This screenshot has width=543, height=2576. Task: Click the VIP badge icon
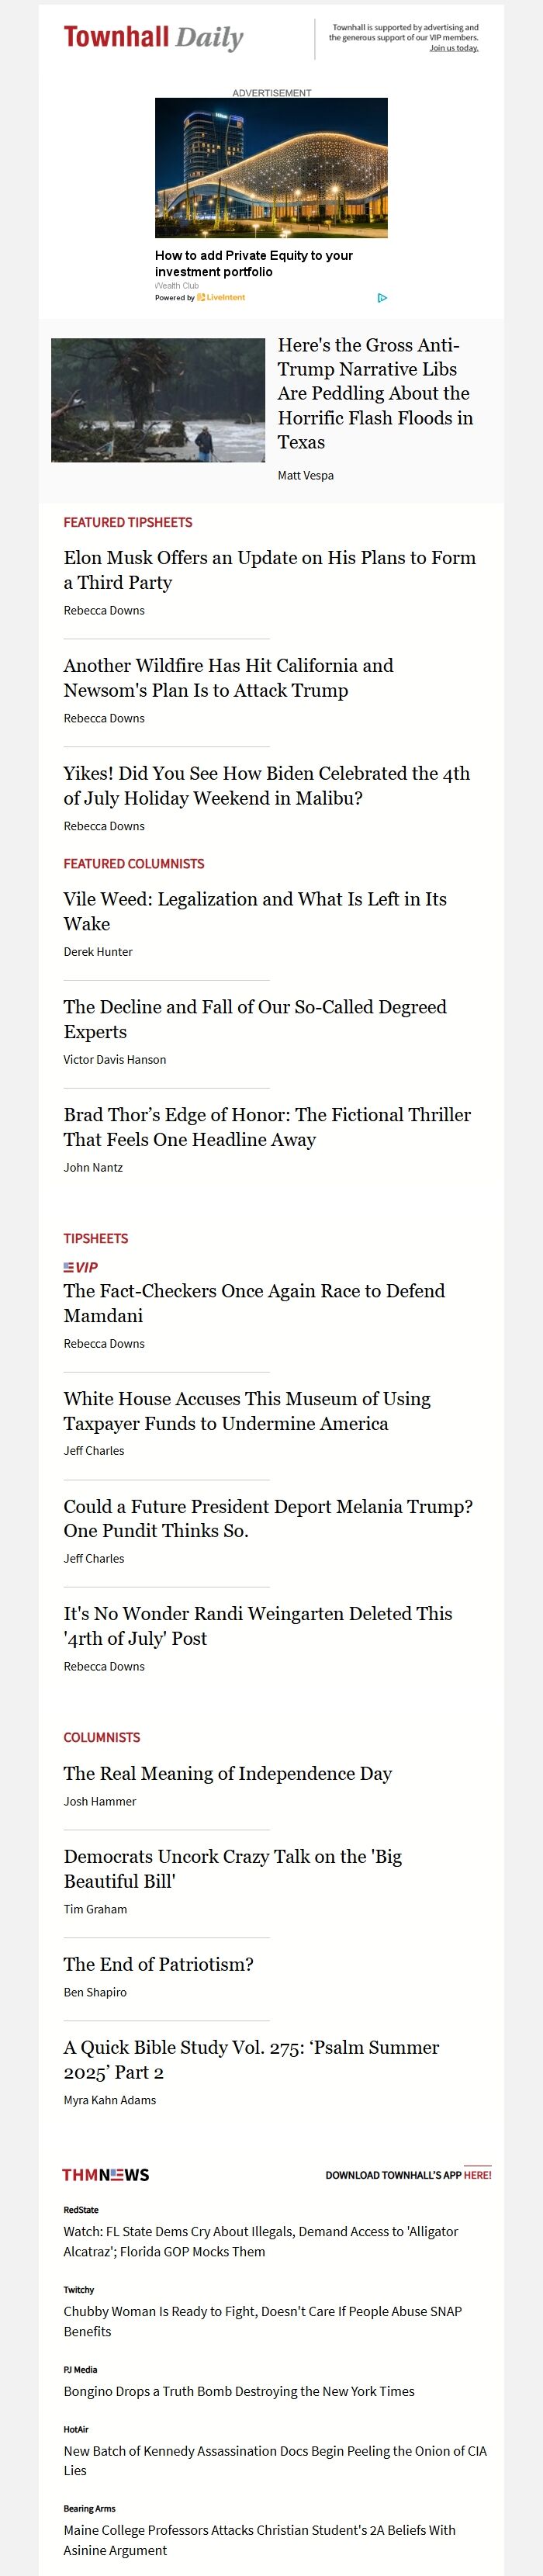[x=81, y=1267]
